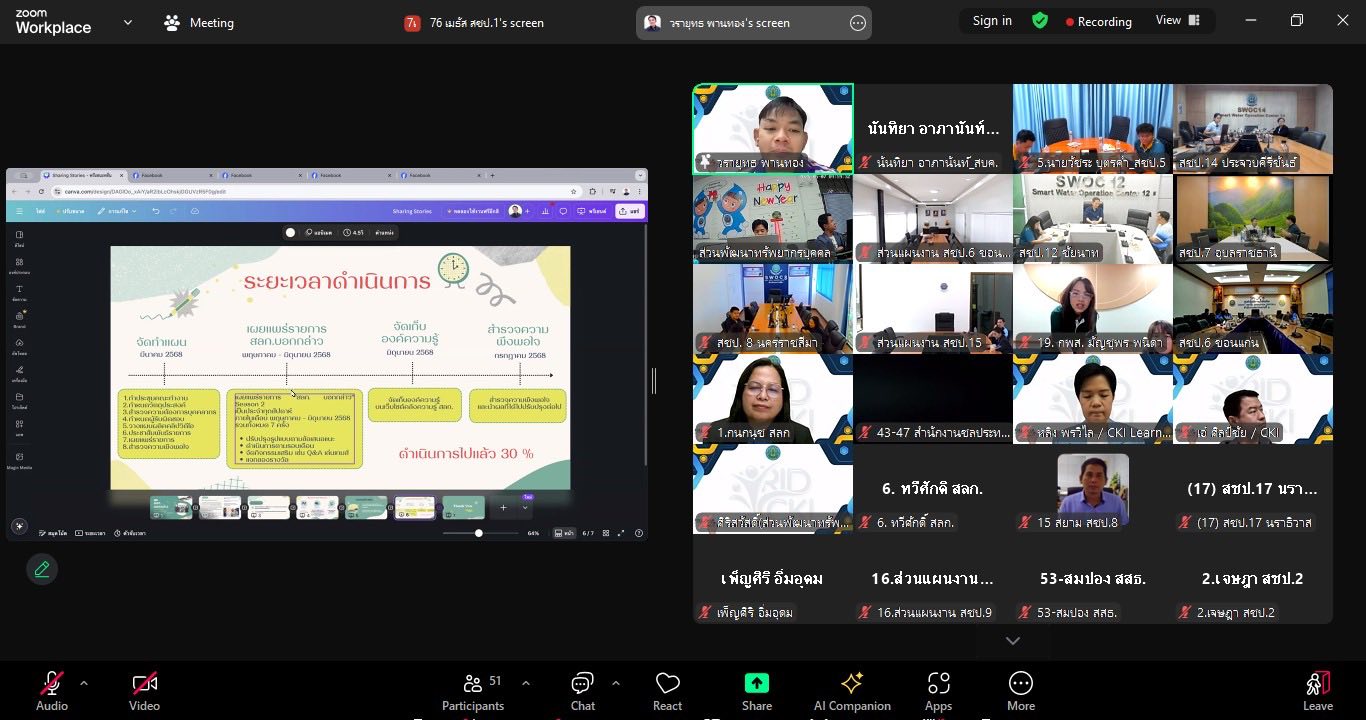Open the React emoji menu
The image size is (1366, 720).
[667, 691]
